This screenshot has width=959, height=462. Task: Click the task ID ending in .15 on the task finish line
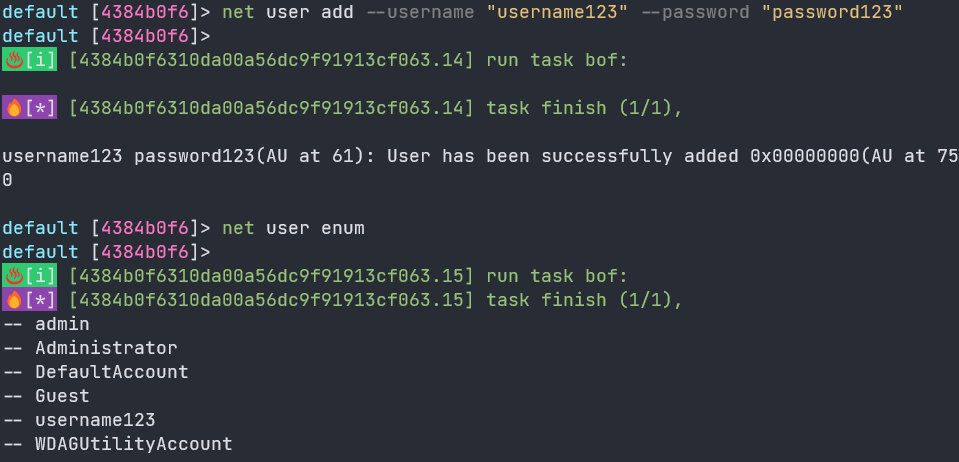[272, 300]
